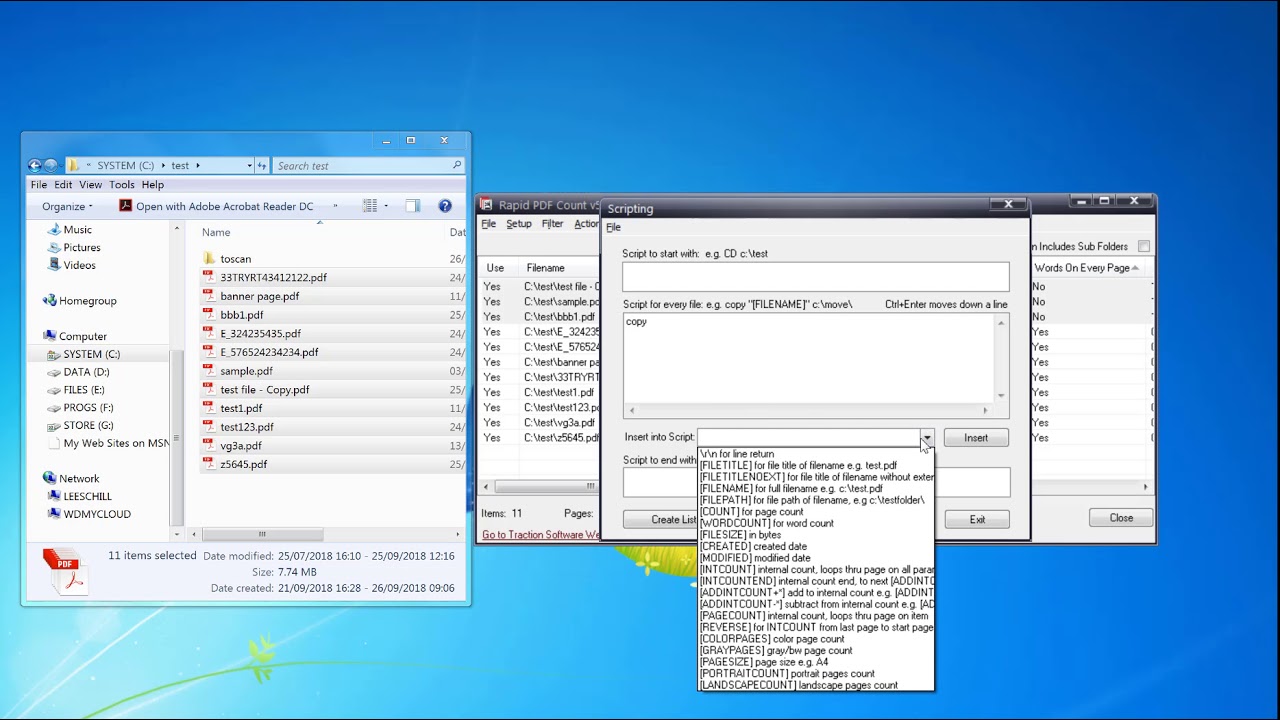
Task: Click the Script to start with input field
Action: point(816,277)
